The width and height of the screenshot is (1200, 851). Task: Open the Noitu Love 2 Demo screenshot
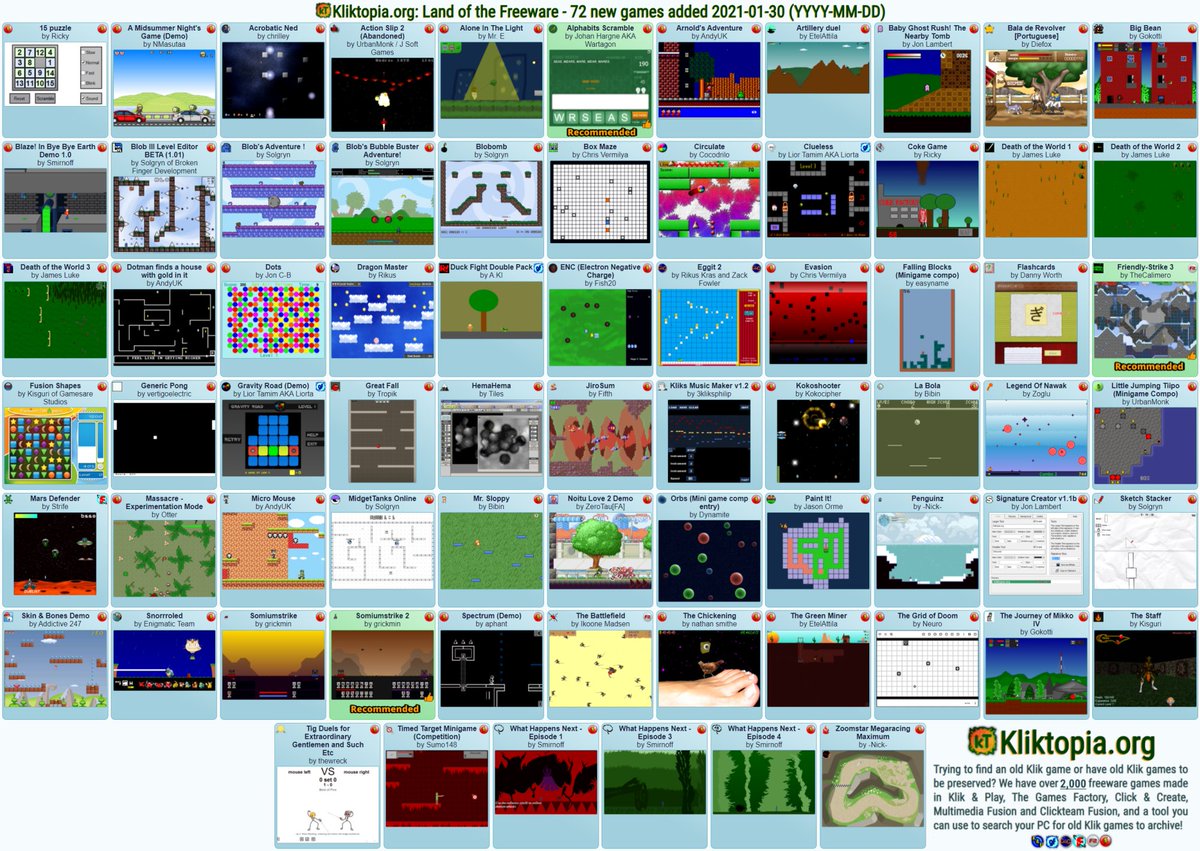(x=600, y=550)
